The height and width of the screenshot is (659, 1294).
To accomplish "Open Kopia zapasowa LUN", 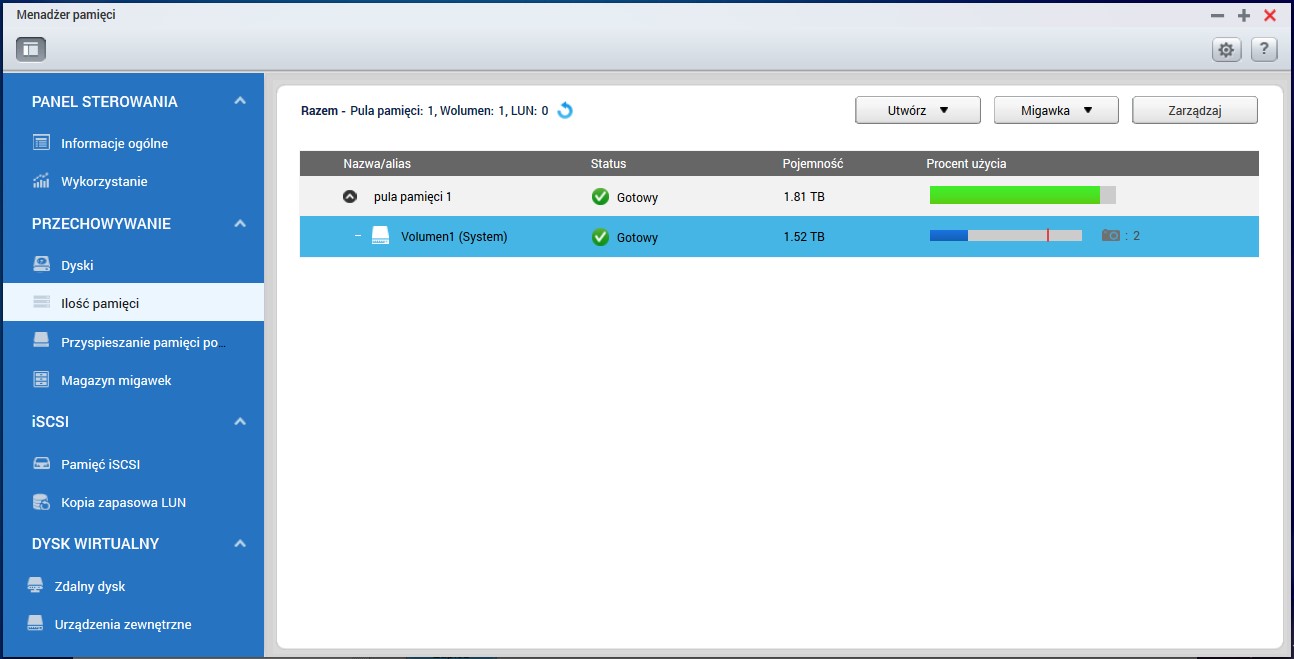I will (123, 502).
